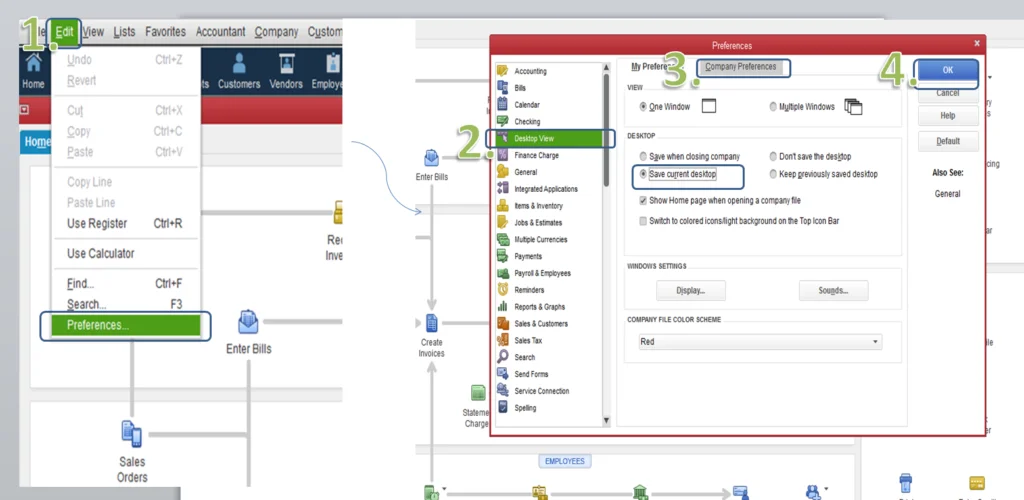Click the Help button
This screenshot has width=1024, height=500.
pos(948,116)
